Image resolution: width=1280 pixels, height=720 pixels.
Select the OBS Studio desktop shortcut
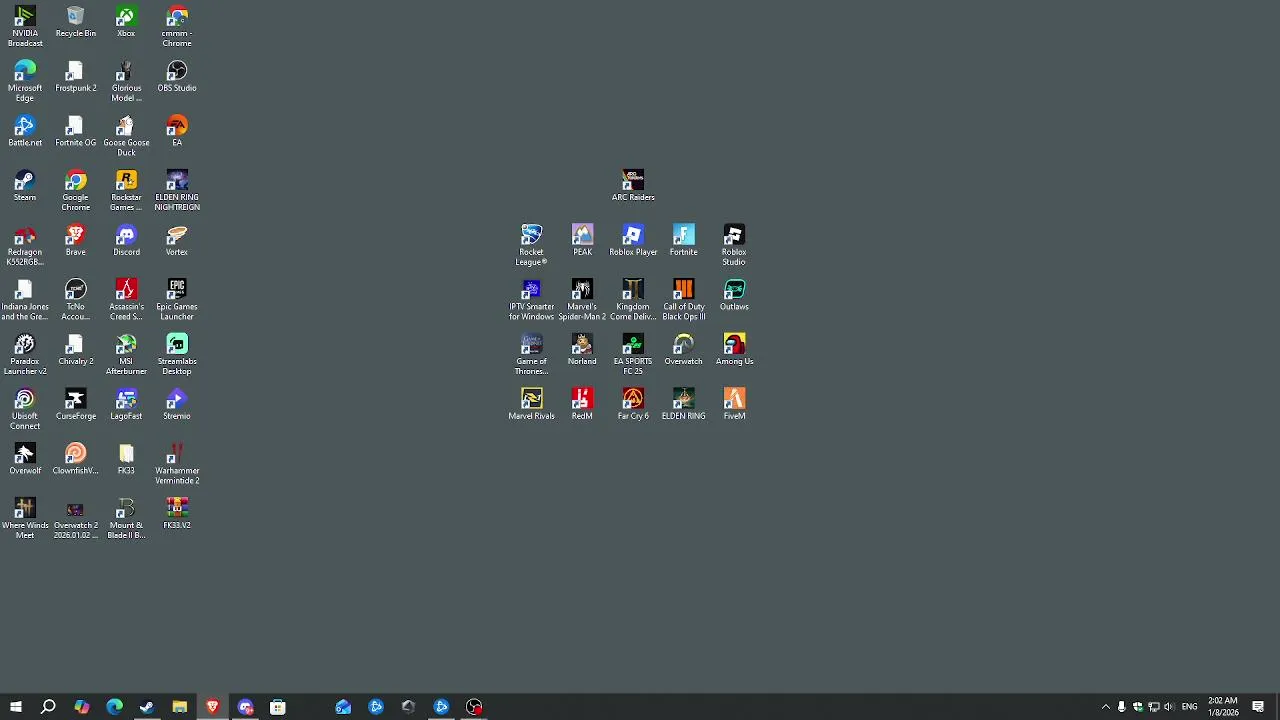click(177, 77)
